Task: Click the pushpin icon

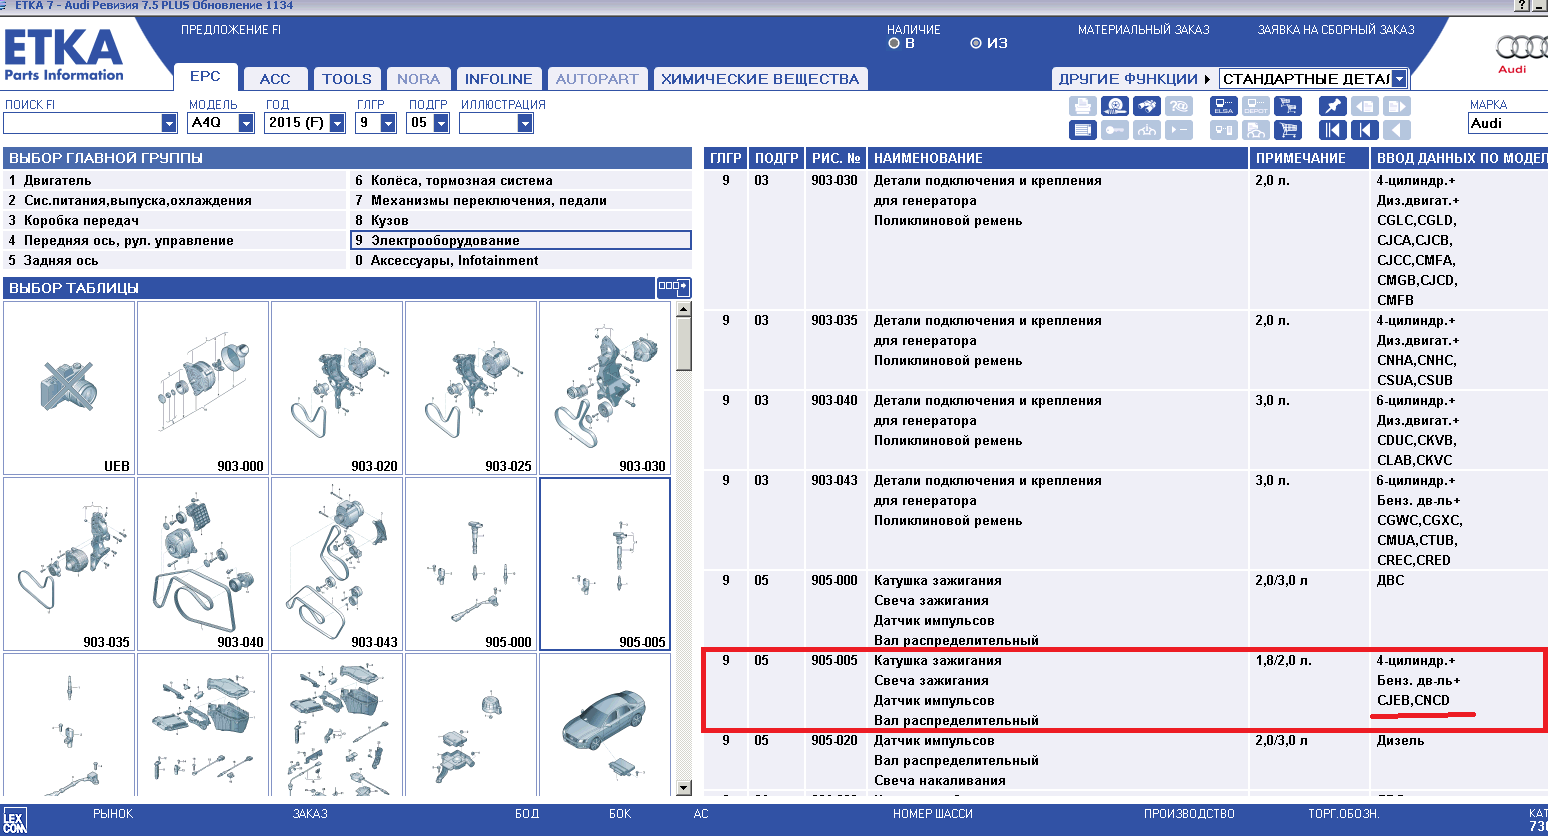Action: [x=1333, y=106]
